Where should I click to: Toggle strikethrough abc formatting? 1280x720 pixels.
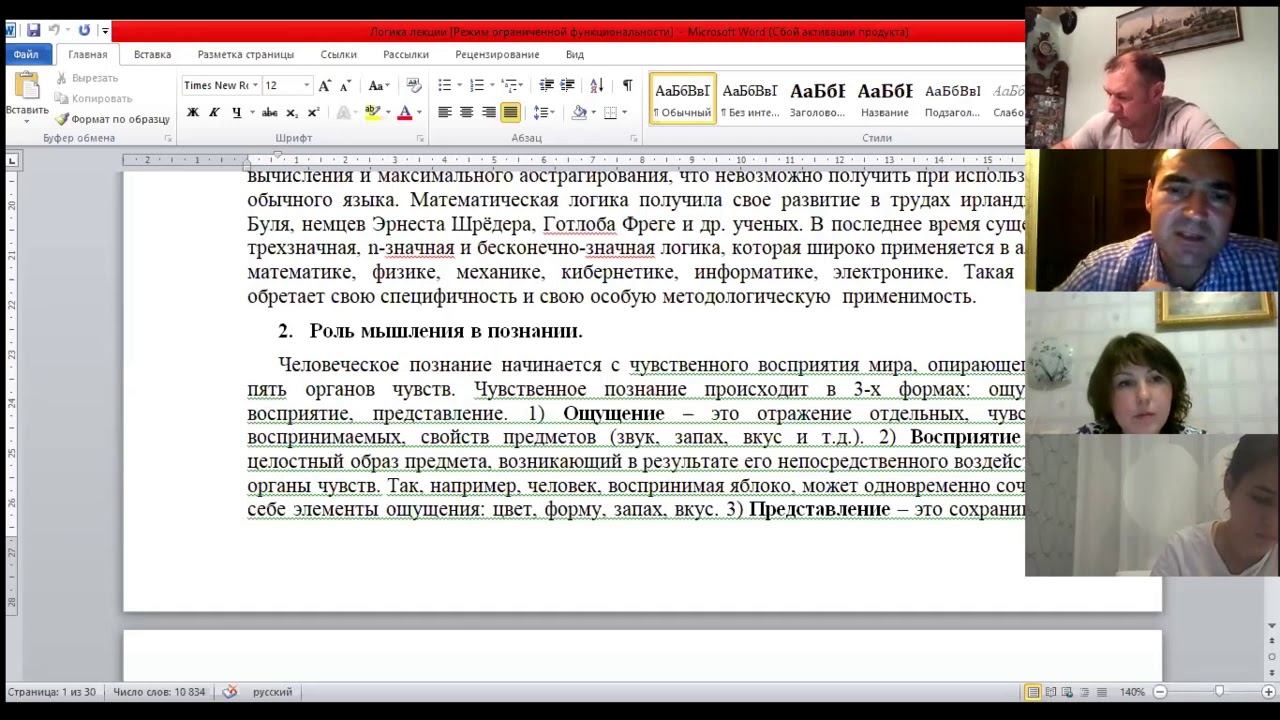click(x=269, y=112)
